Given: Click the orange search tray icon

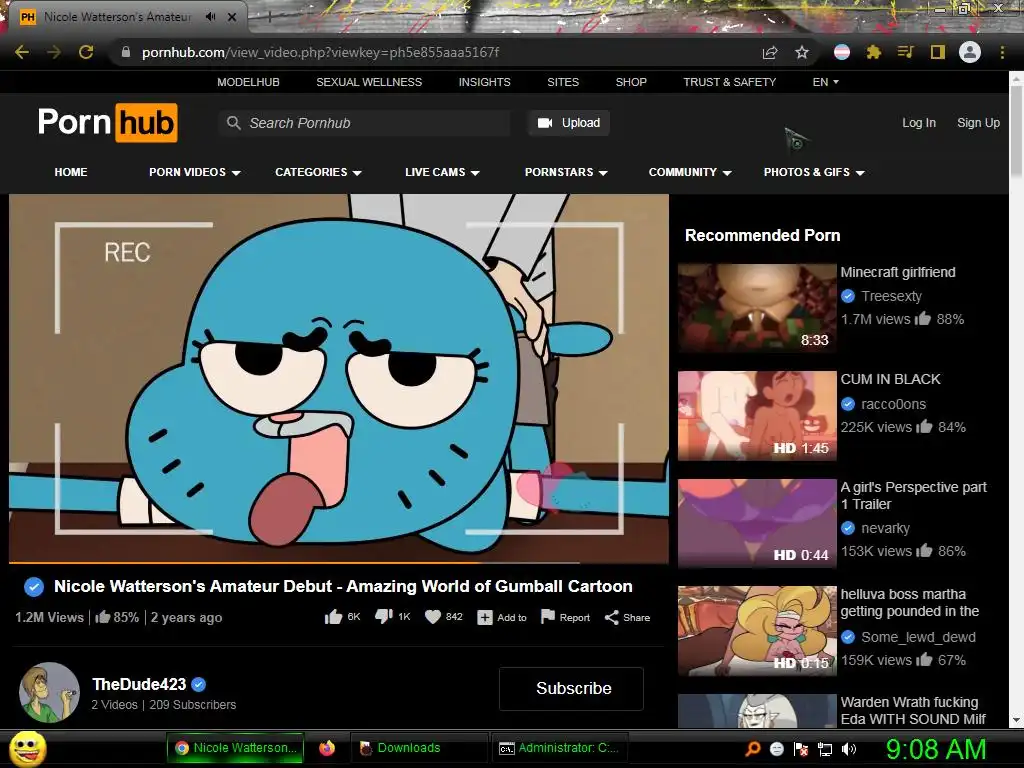Looking at the screenshot, I should coord(753,748).
